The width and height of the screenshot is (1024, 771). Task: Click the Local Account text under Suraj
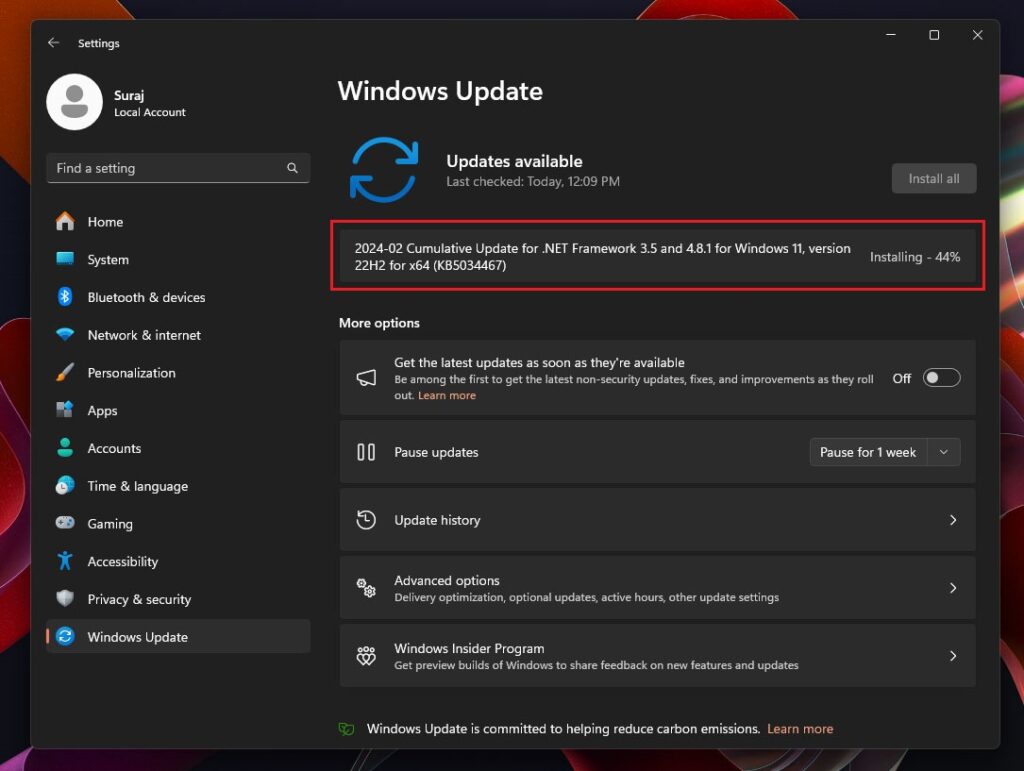(x=150, y=112)
